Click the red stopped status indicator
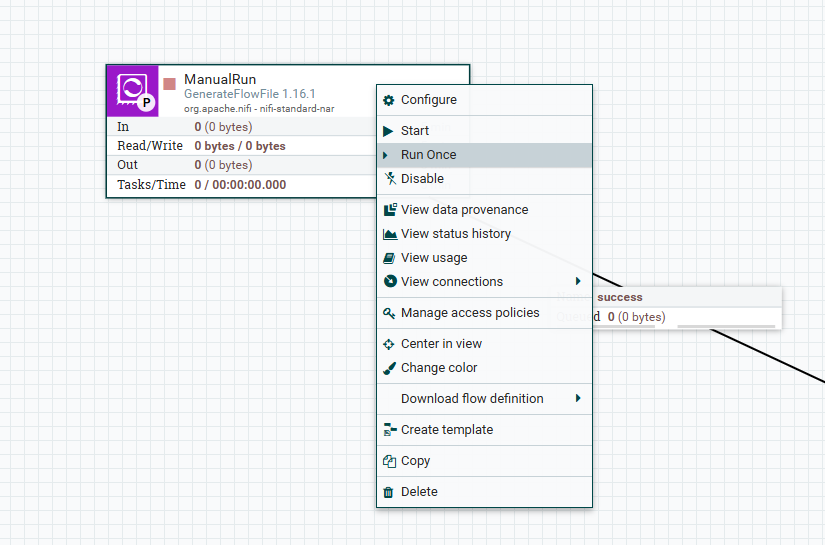This screenshot has width=825, height=545. 169,84
